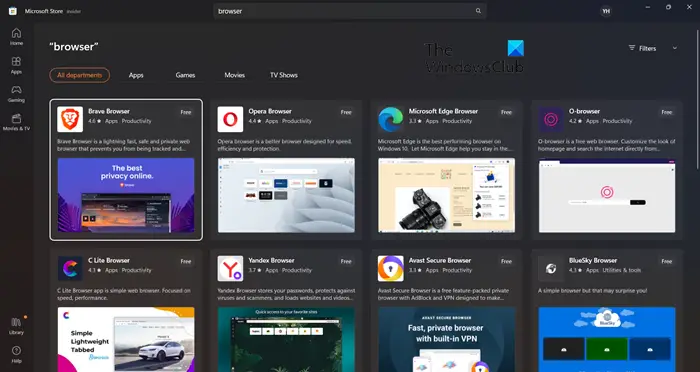Click the Brave Browser lion icon
Screen dimensions: 700x372
pos(70,119)
